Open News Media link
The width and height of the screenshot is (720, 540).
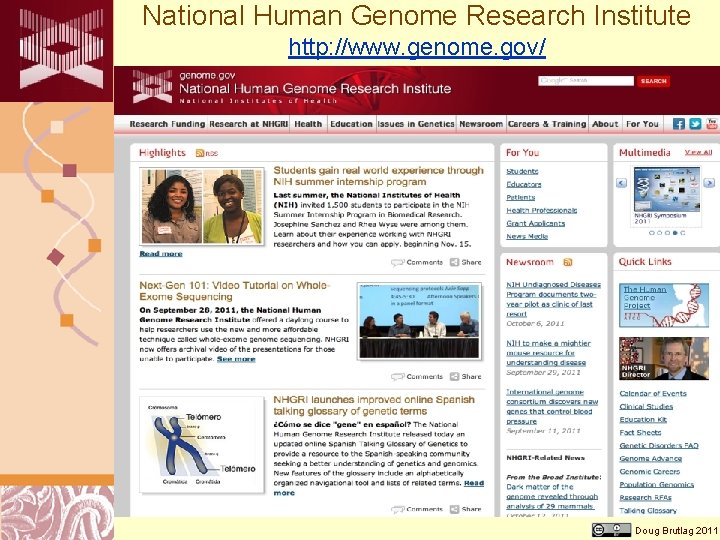coord(527,236)
